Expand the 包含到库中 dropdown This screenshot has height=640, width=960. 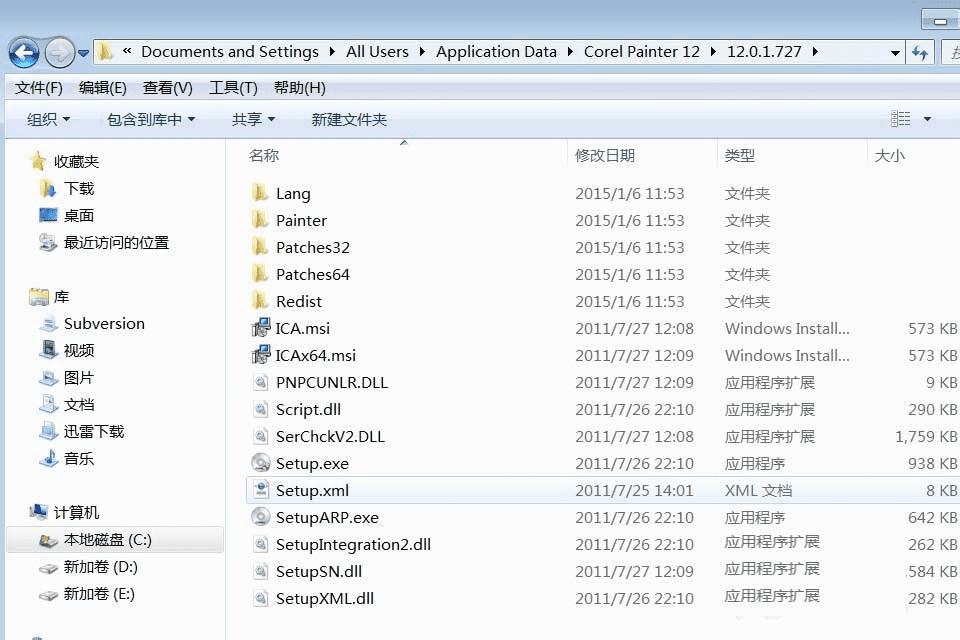(x=151, y=119)
